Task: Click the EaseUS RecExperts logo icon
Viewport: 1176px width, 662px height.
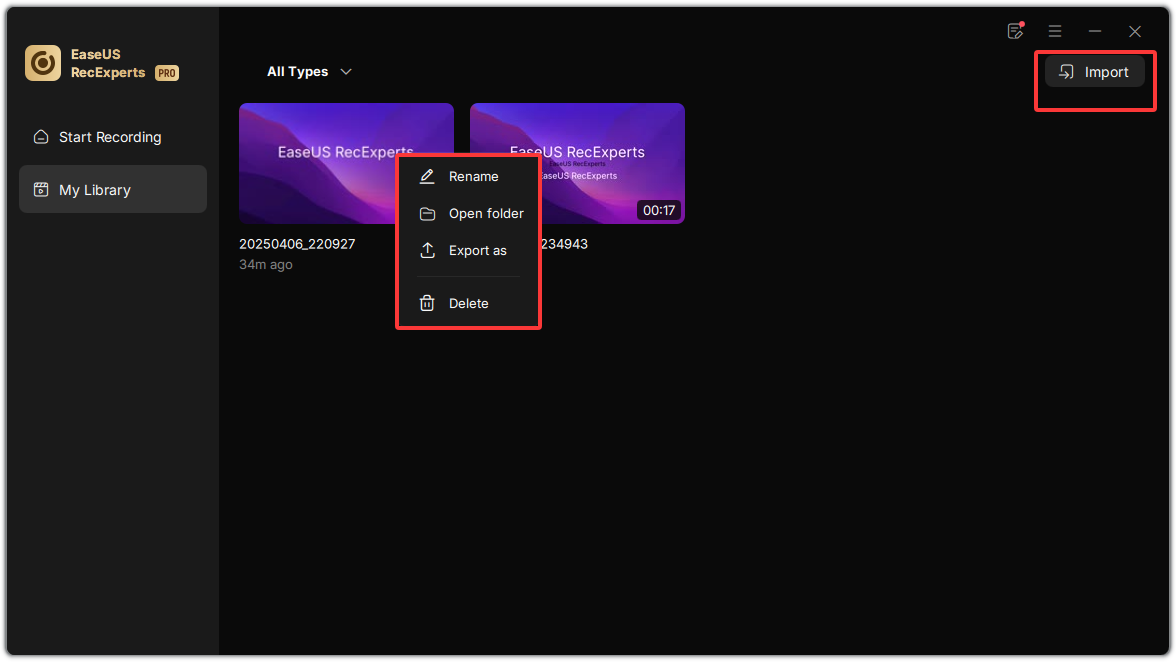Action: (43, 63)
